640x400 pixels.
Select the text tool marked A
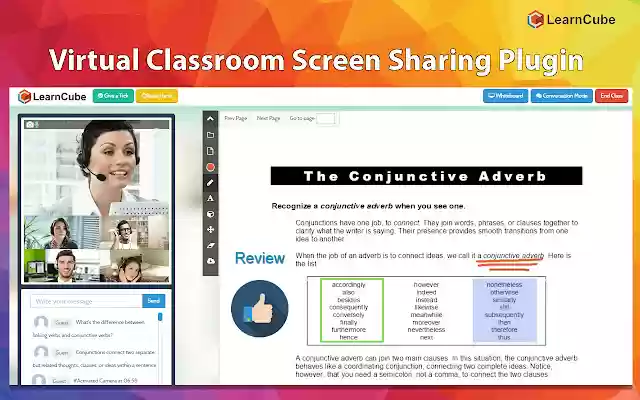(x=210, y=198)
